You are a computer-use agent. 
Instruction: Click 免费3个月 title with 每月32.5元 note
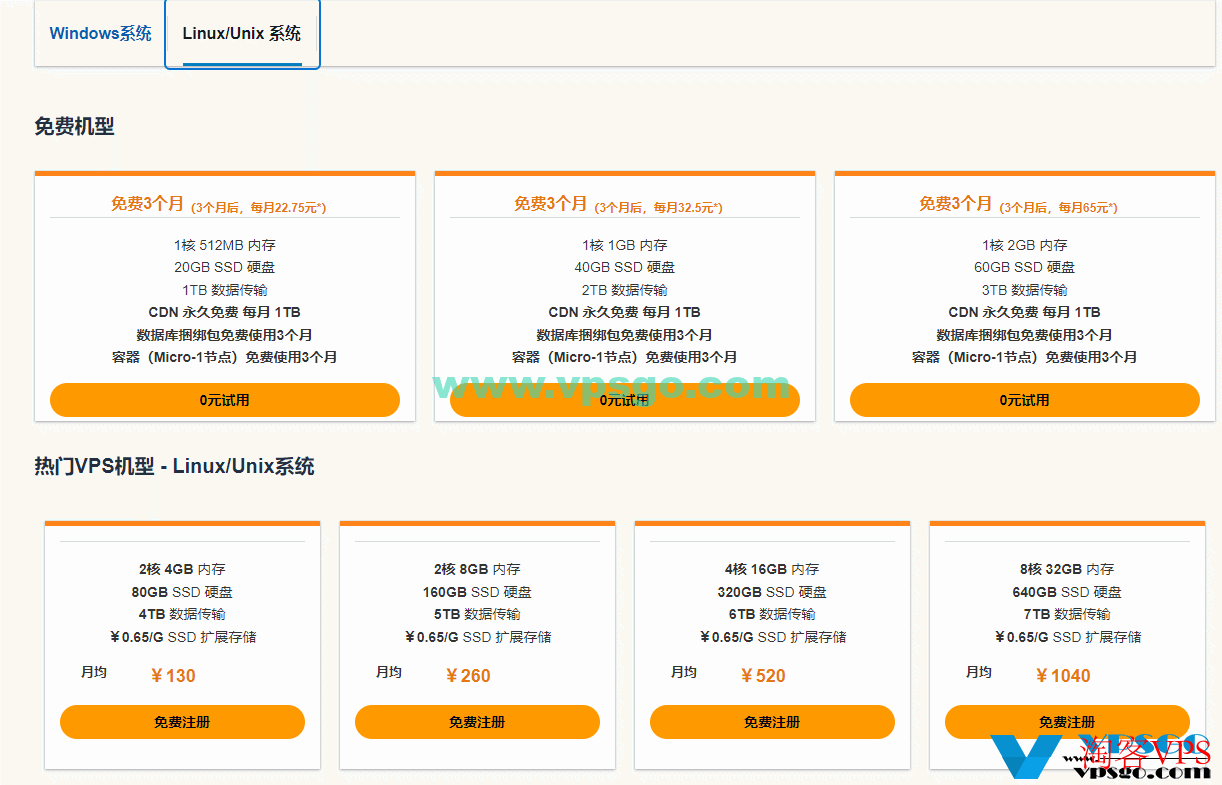551,204
